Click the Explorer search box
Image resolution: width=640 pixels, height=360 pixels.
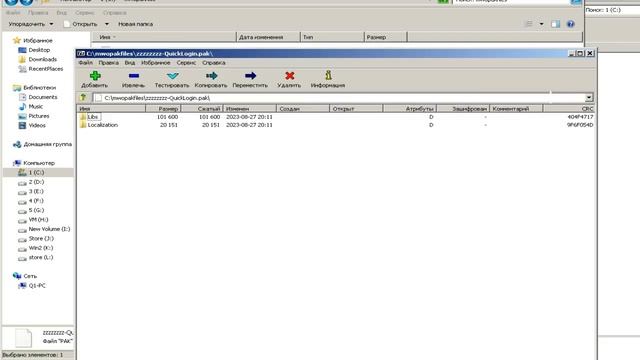click(512, 1)
